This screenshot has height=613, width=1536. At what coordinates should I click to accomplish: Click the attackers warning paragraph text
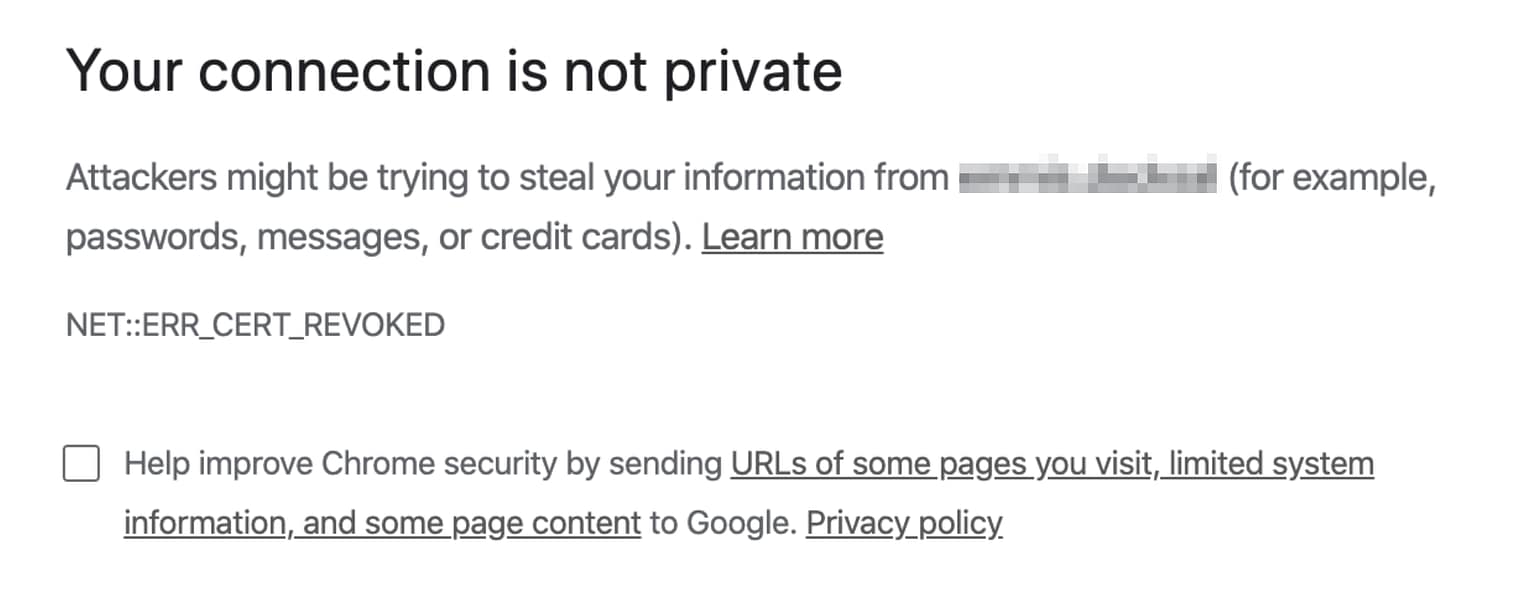(500, 177)
